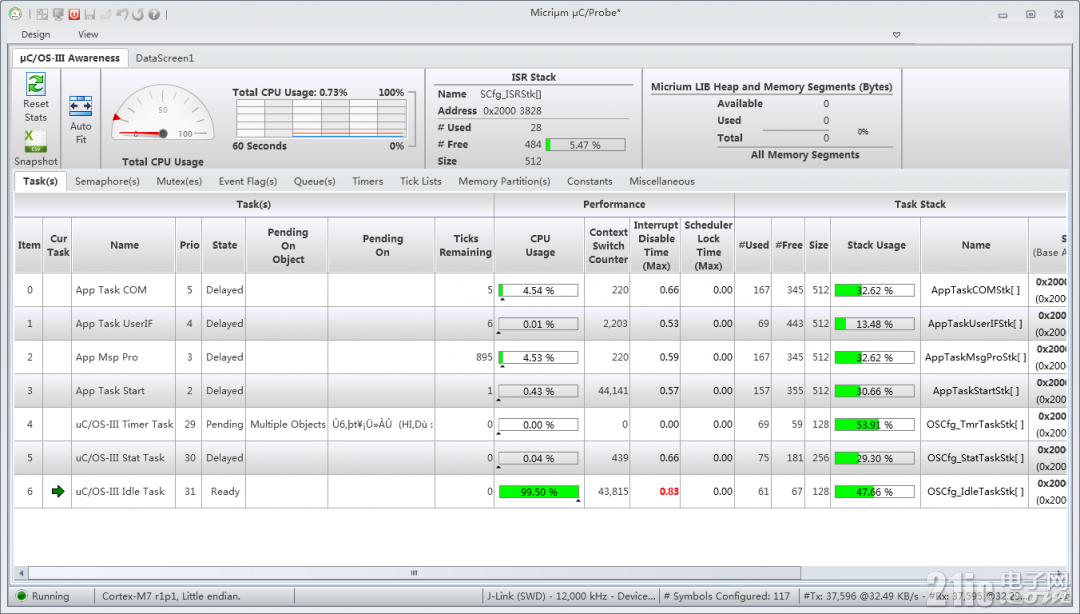Take a CSV Snapshot with Excel icon
The height and width of the screenshot is (614, 1080).
tap(35, 141)
